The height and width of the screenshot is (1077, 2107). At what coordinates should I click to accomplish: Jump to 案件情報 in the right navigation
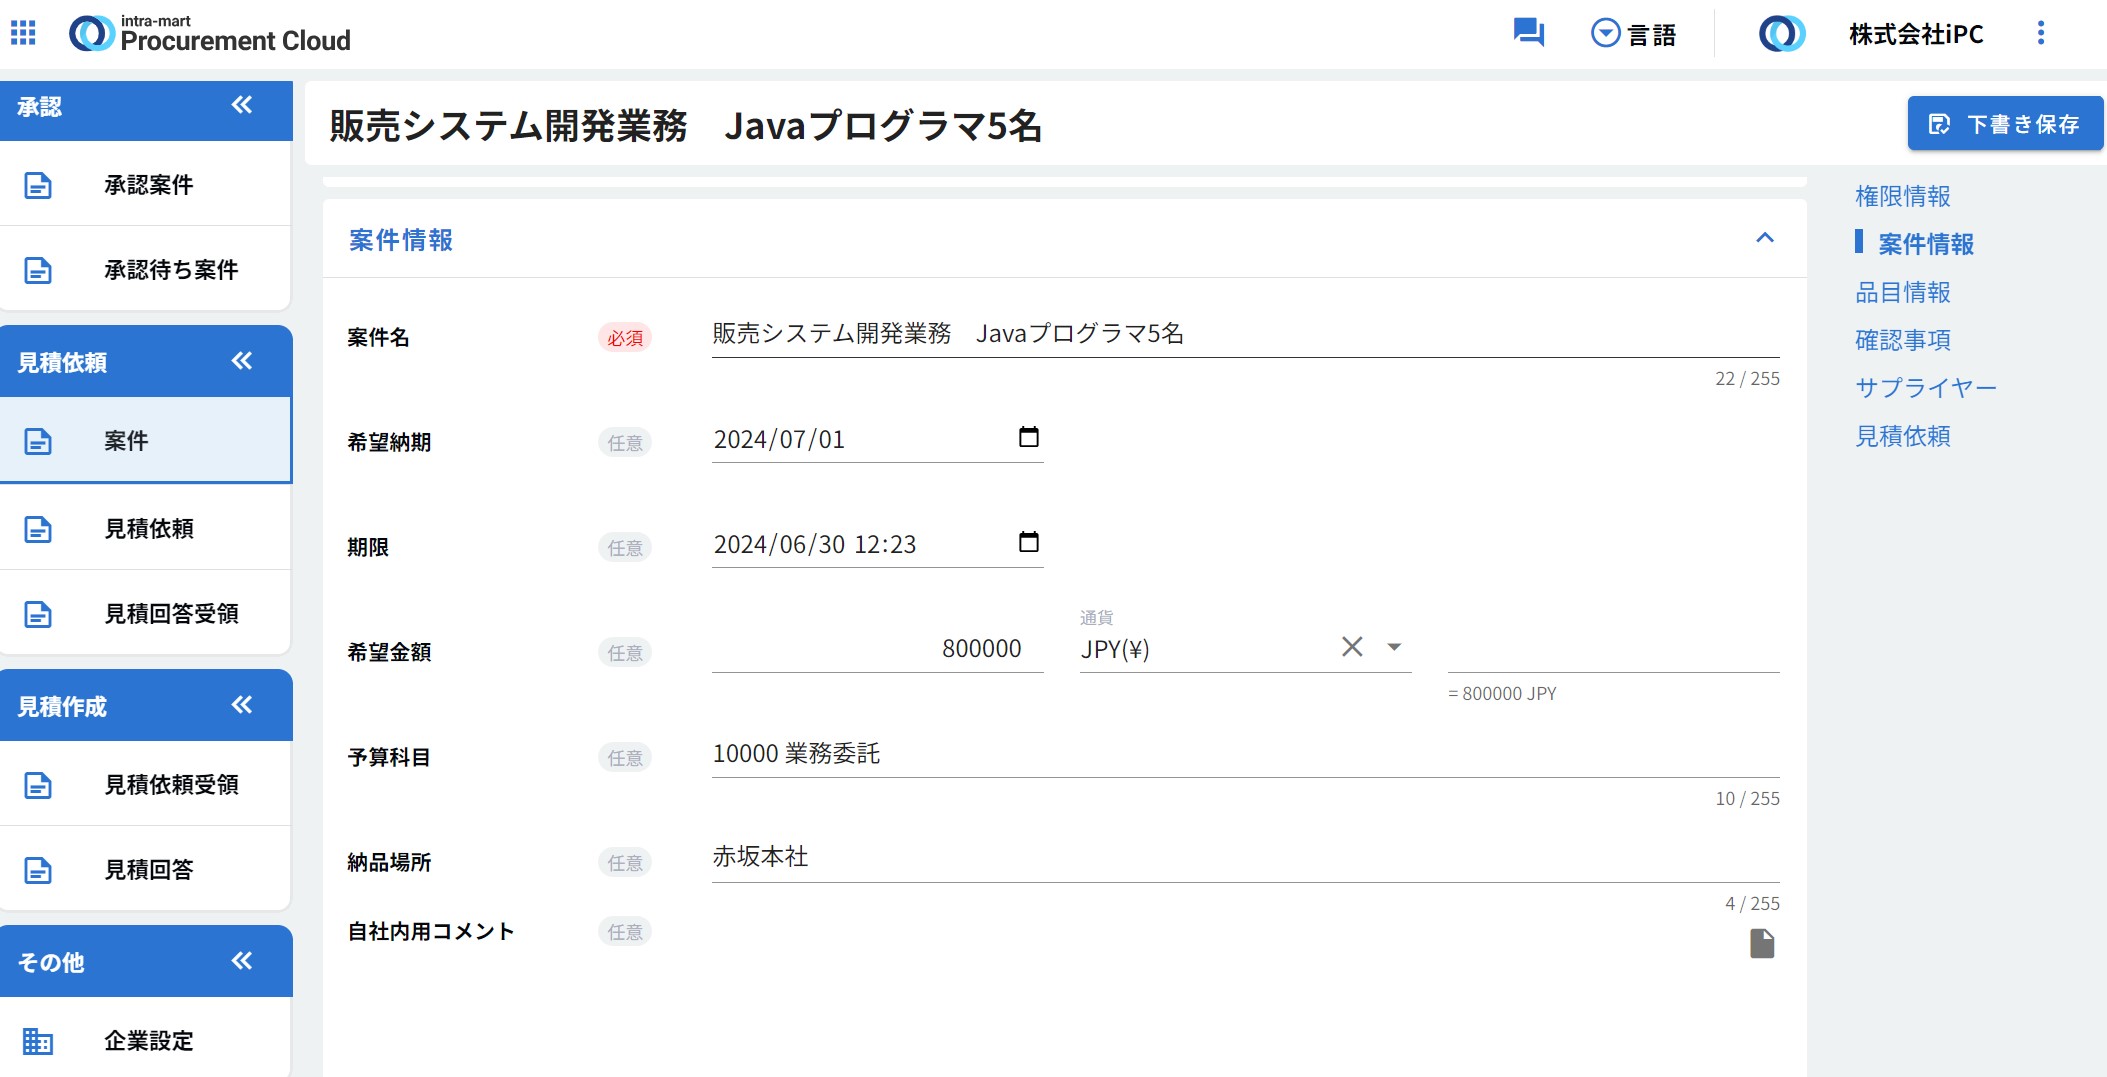tap(1926, 244)
